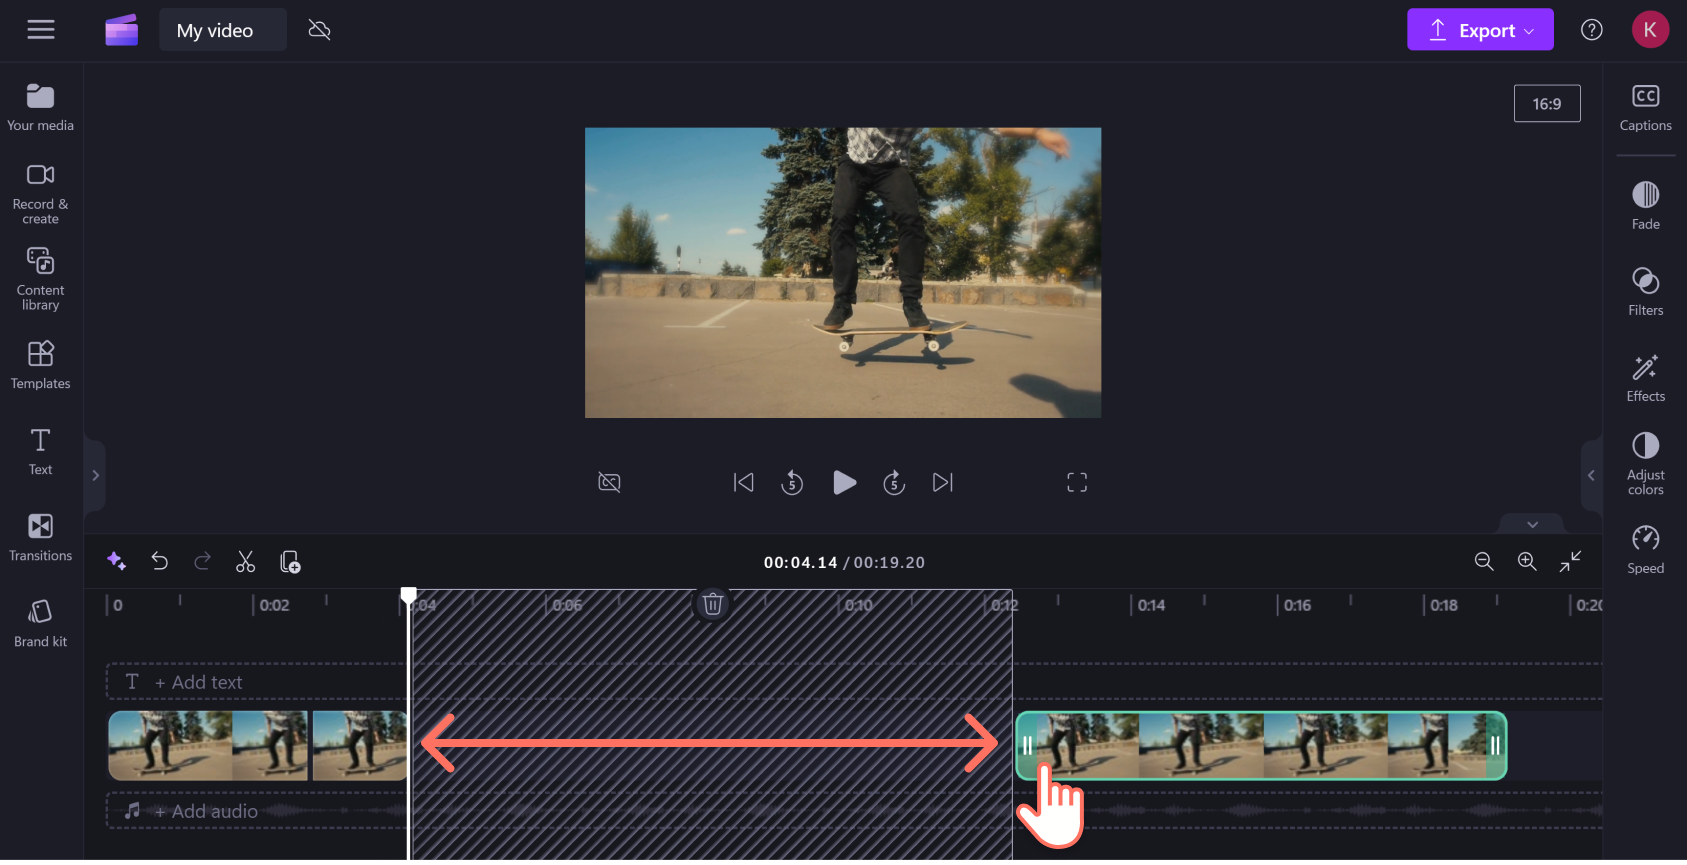Click the playhead marker on timeline
This screenshot has width=1687, height=865.
(x=409, y=596)
